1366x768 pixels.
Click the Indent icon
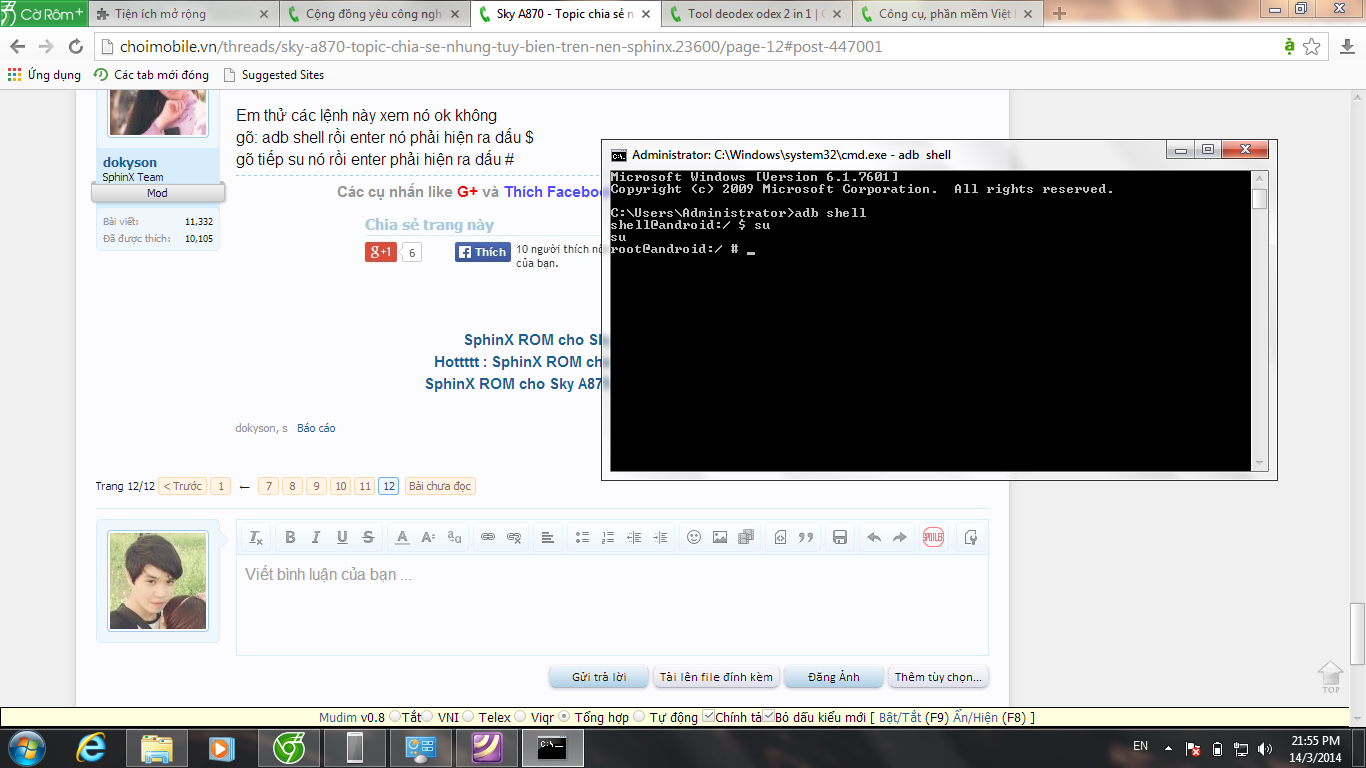(x=660, y=537)
